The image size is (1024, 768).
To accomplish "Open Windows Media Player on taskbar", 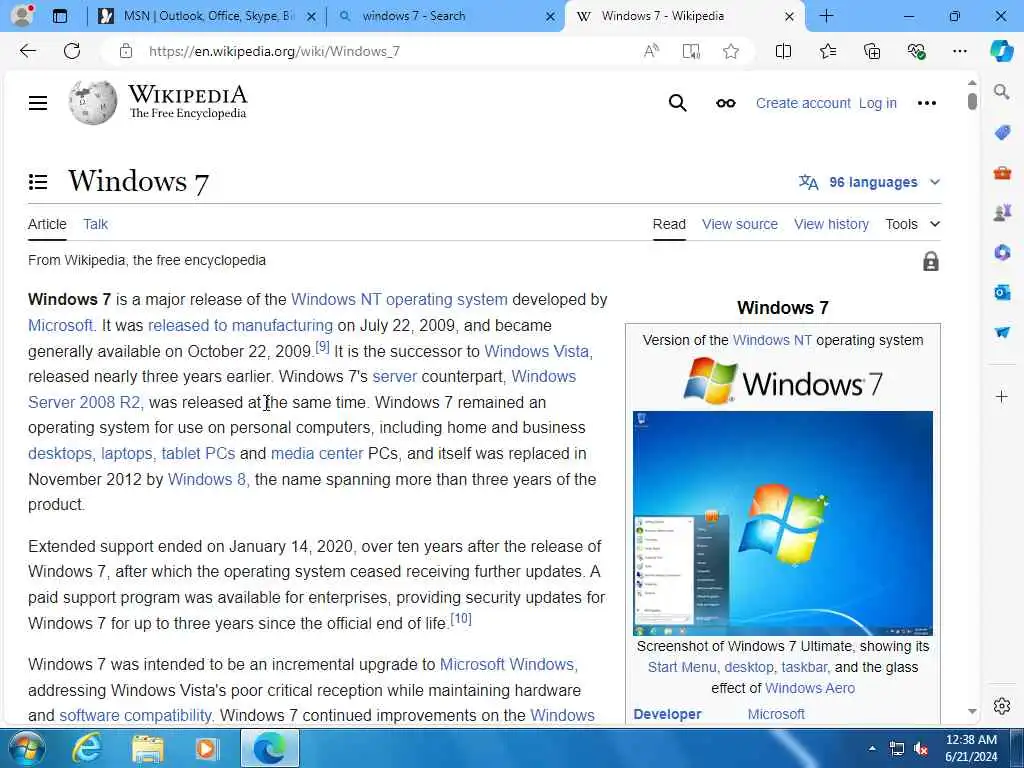I will pos(207,748).
